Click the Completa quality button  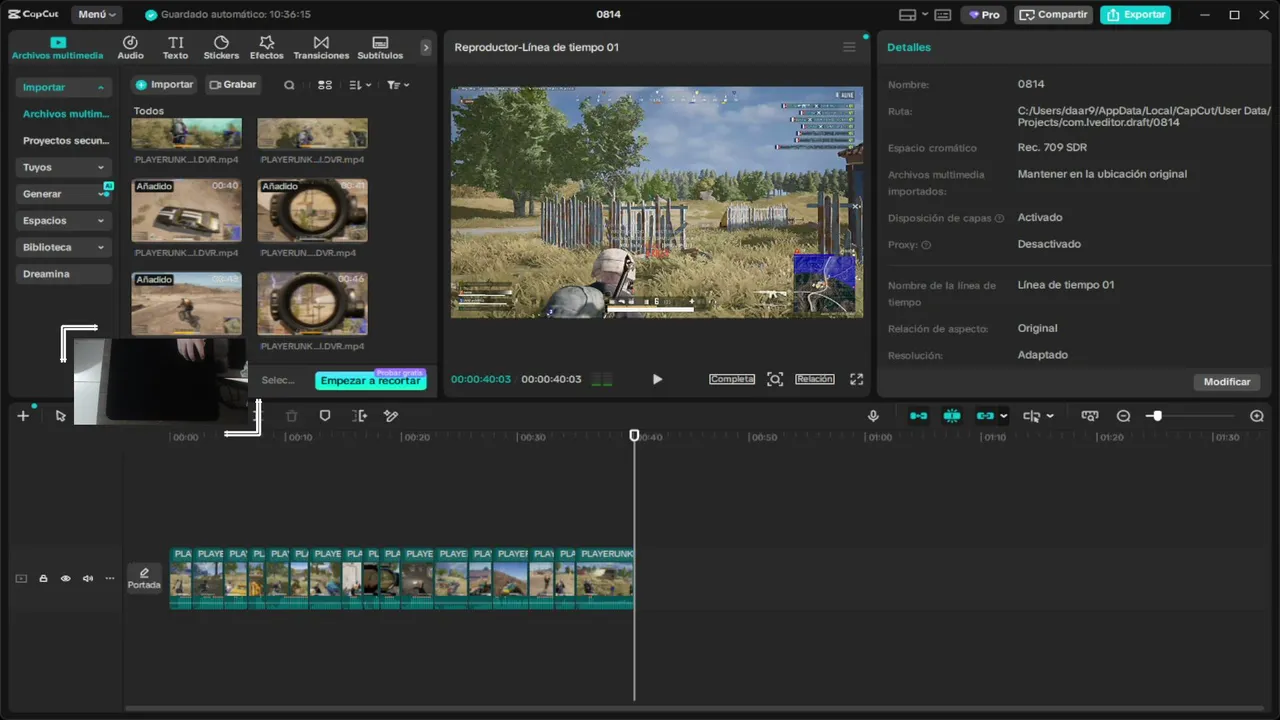(x=732, y=379)
